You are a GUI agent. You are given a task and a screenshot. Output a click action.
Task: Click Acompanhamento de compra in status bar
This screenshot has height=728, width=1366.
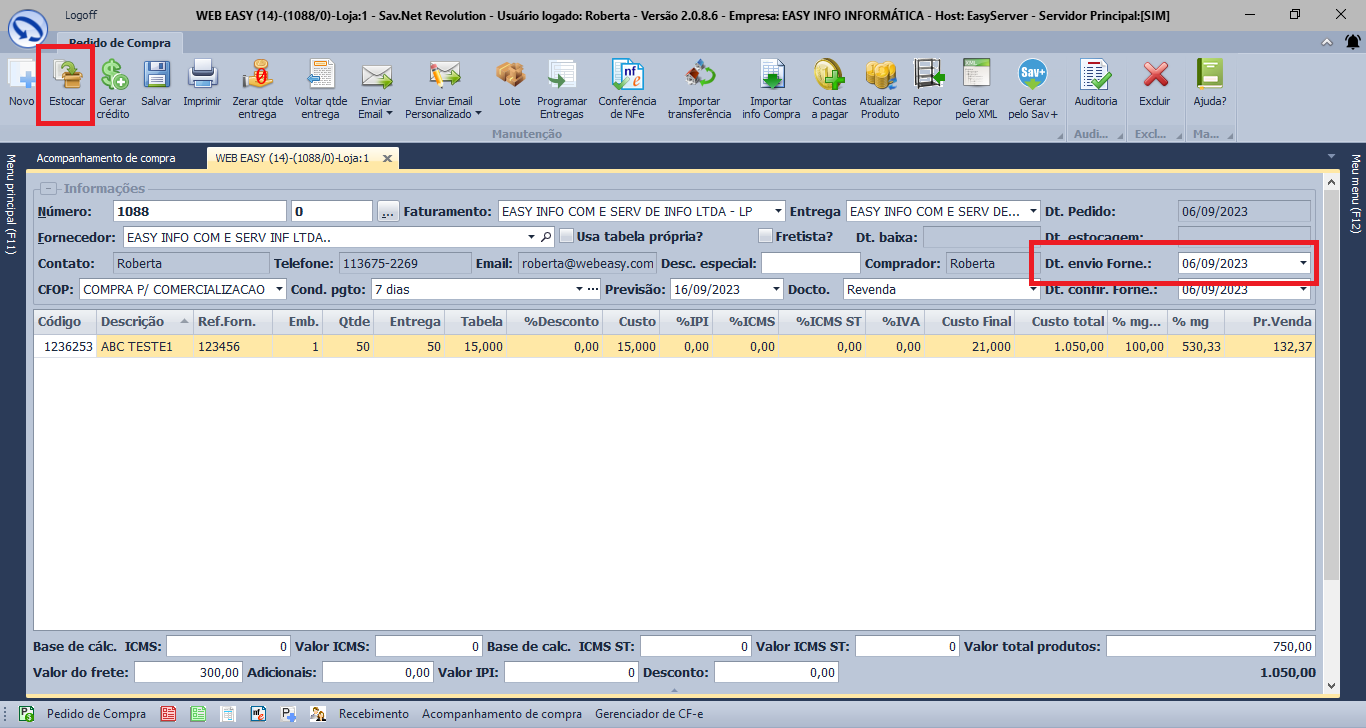click(x=502, y=714)
